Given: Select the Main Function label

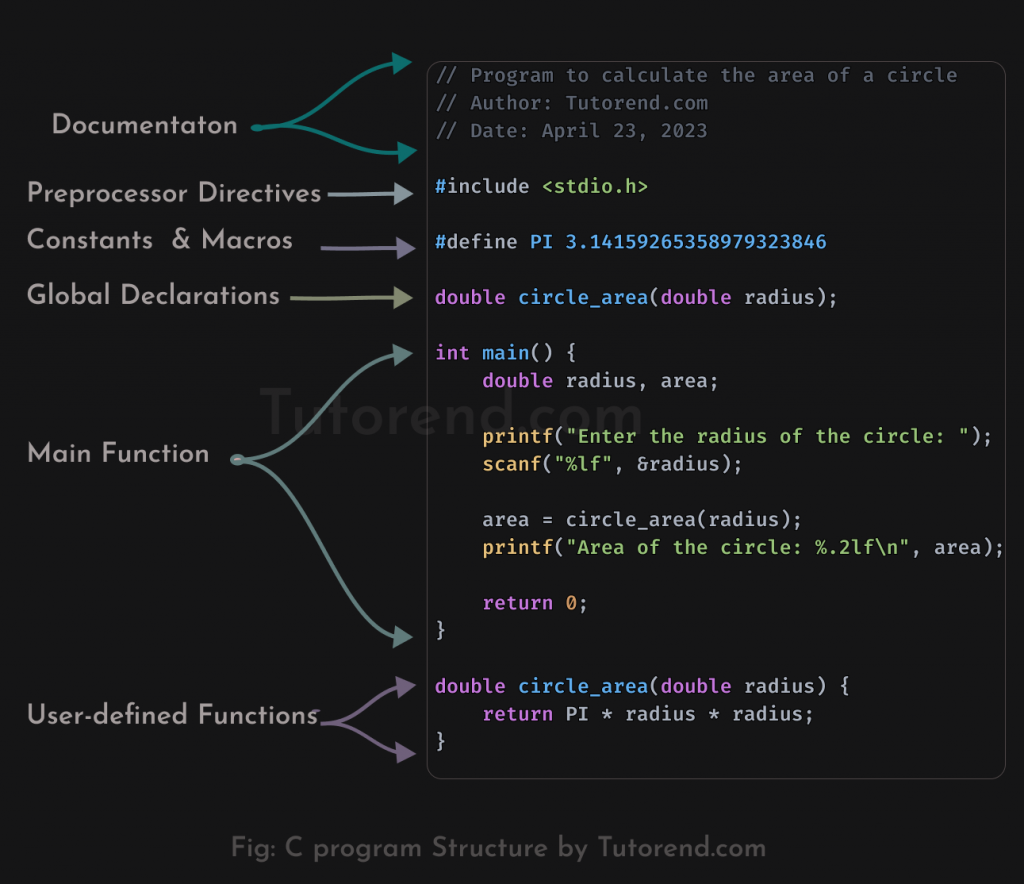Looking at the screenshot, I should click(x=118, y=452).
